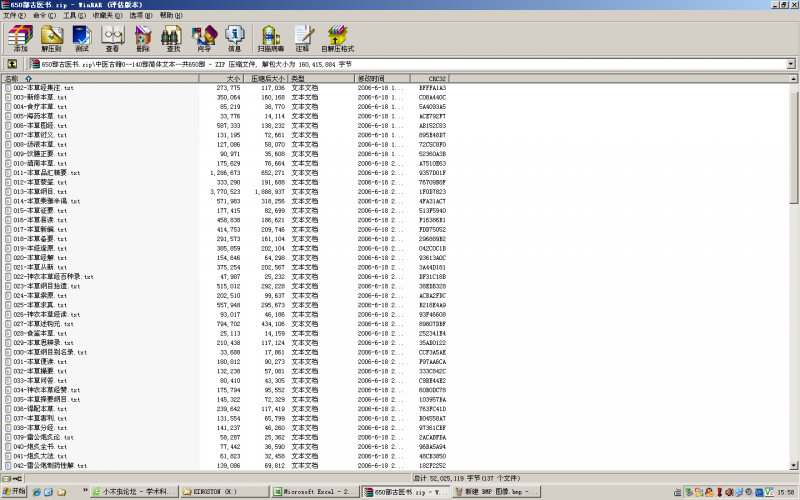Image resolution: width=800 pixels, height=500 pixels.
Task: Select file 004-食疗本草.txt
Action: (40, 107)
